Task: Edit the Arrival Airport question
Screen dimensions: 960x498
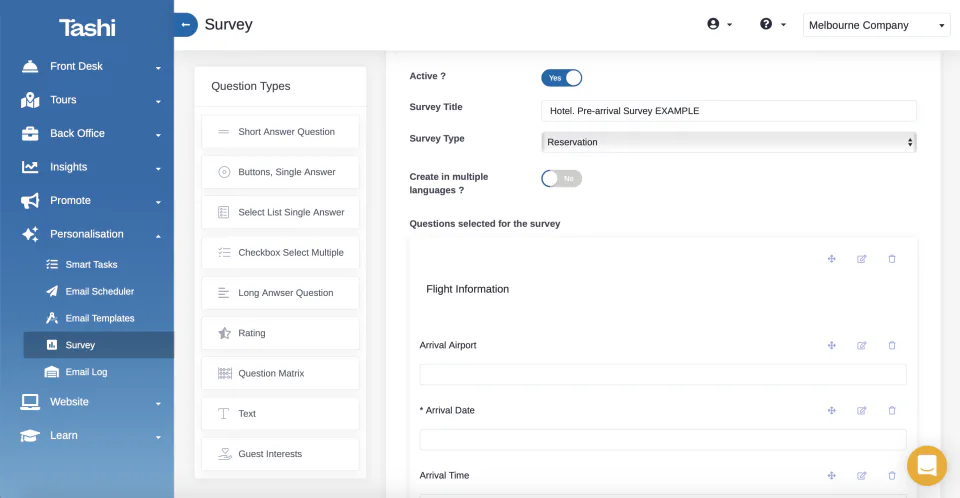Action: pyautogui.click(x=861, y=345)
